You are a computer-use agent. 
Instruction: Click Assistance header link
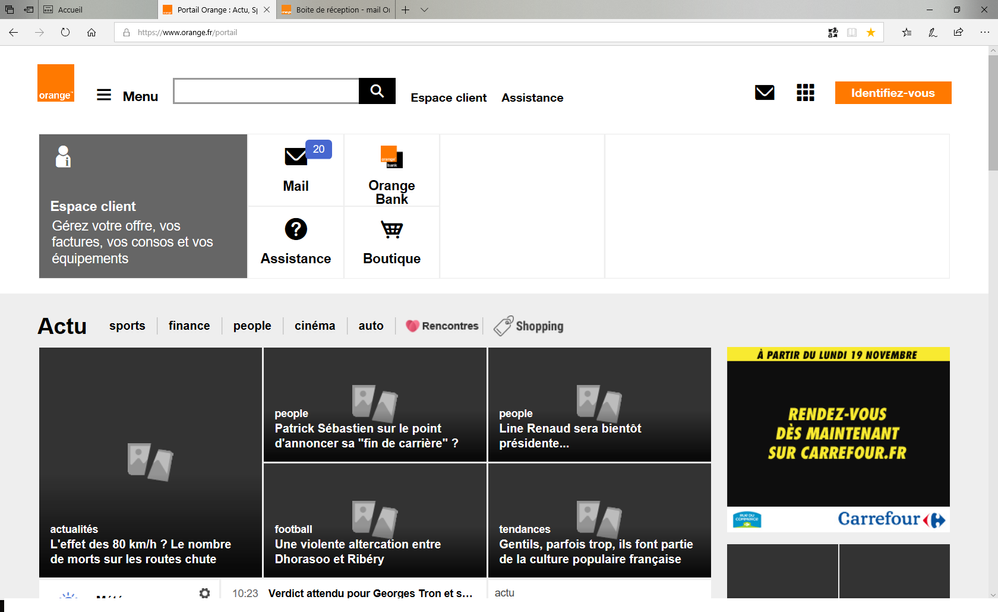pos(532,98)
